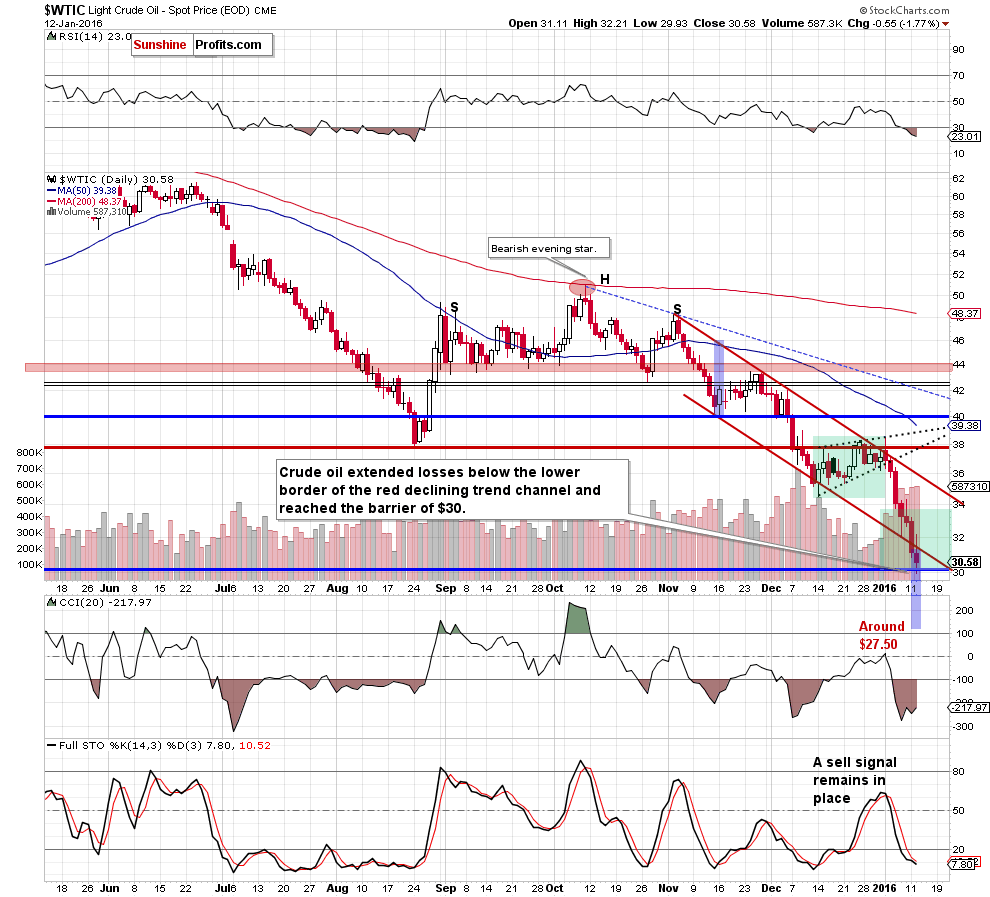
Task: Click the MA(50) 39.38 legend entry
Action: click(x=82, y=191)
